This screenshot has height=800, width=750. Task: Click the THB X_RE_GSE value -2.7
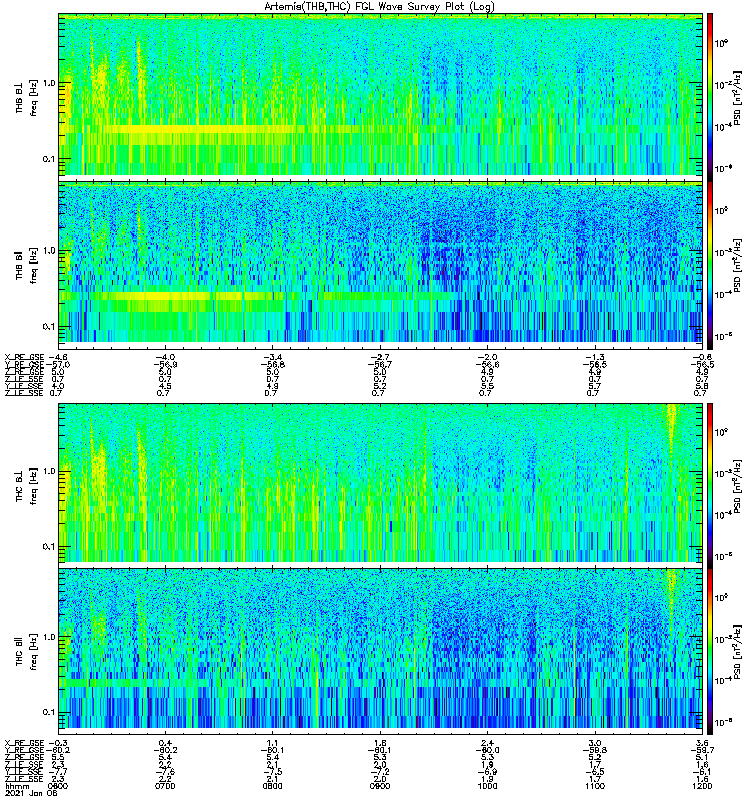click(x=380, y=357)
